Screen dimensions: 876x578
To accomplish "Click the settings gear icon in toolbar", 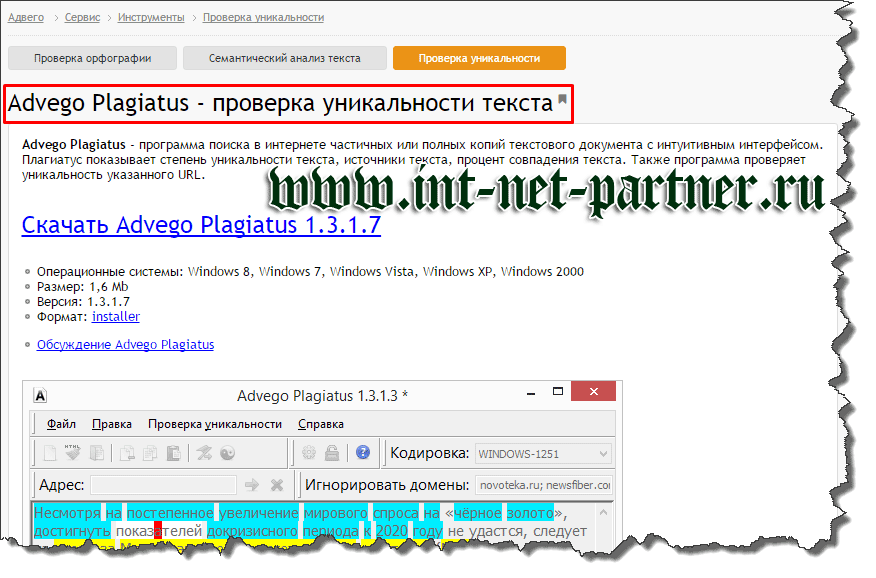I will (x=309, y=453).
